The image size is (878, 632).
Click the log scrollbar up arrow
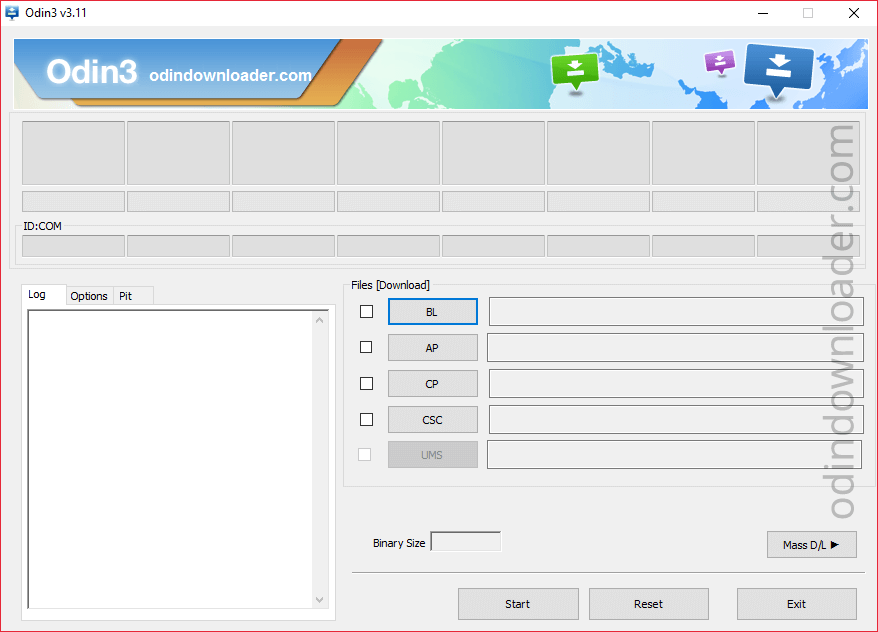tap(319, 320)
